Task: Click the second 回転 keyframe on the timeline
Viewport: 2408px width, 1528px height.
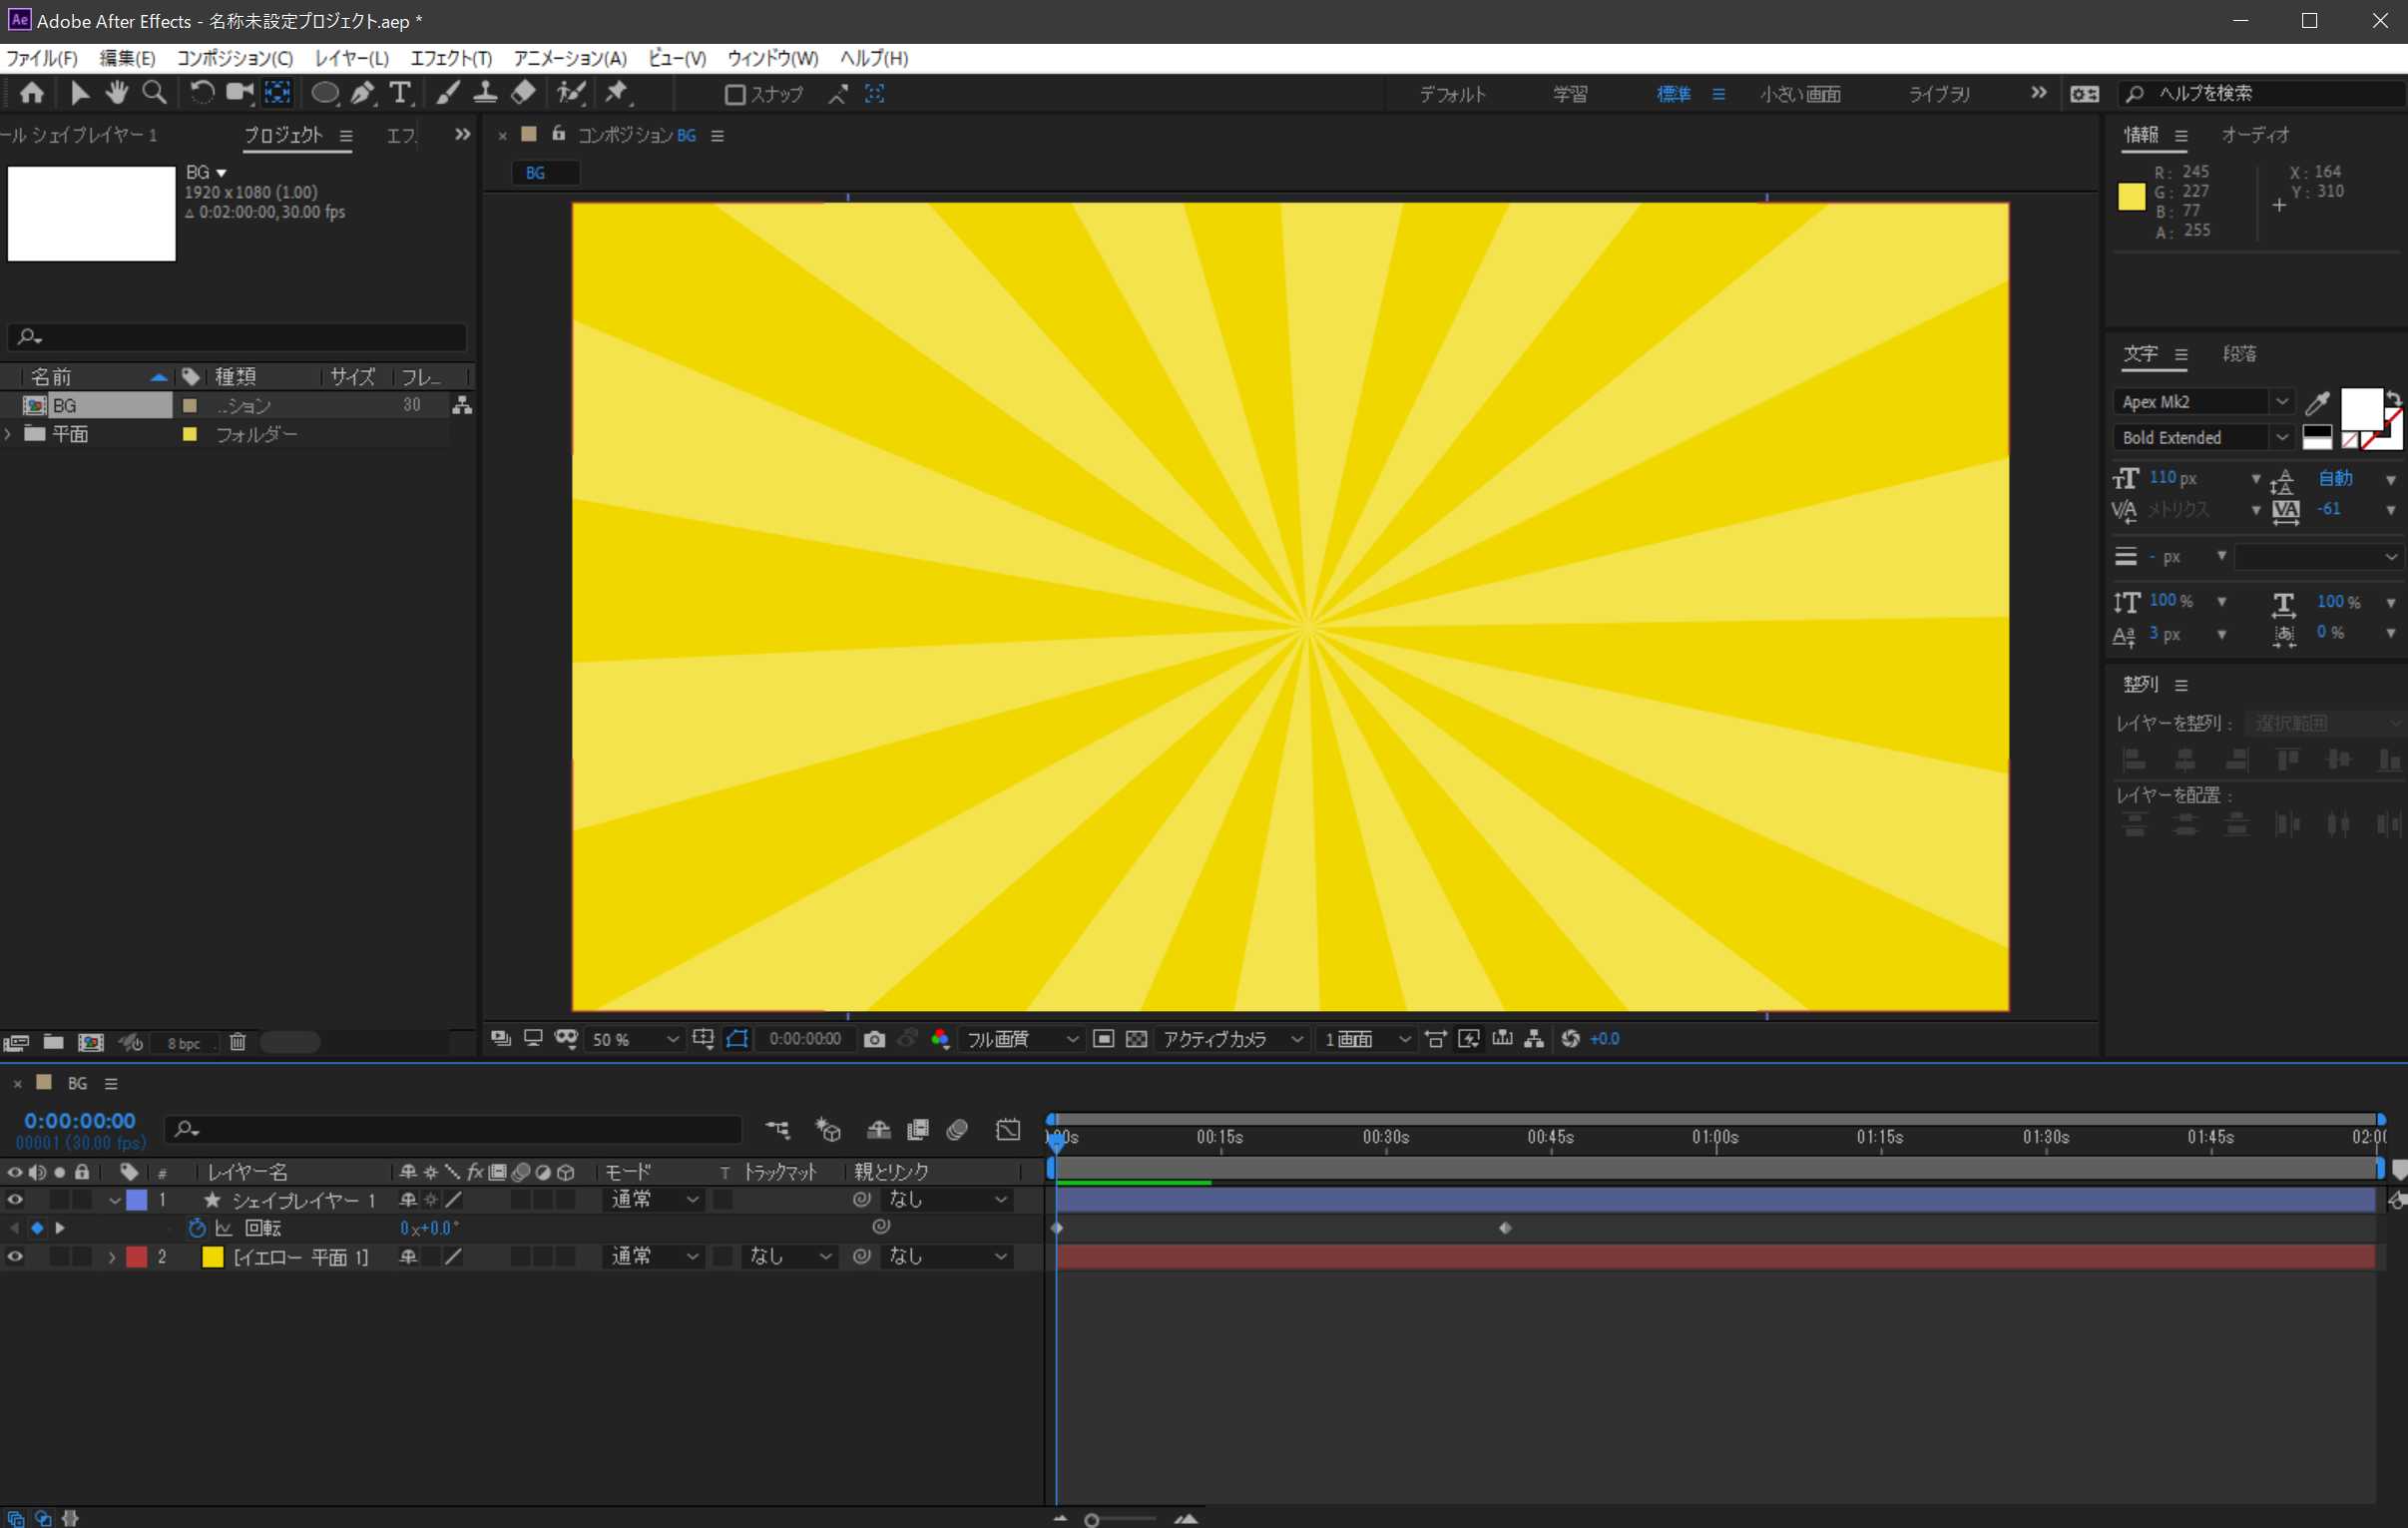Action: click(1505, 1228)
